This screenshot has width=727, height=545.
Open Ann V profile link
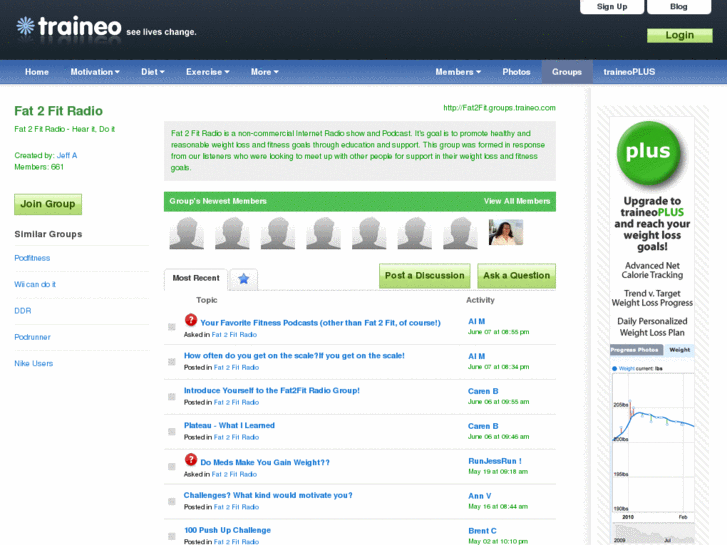coord(479,496)
